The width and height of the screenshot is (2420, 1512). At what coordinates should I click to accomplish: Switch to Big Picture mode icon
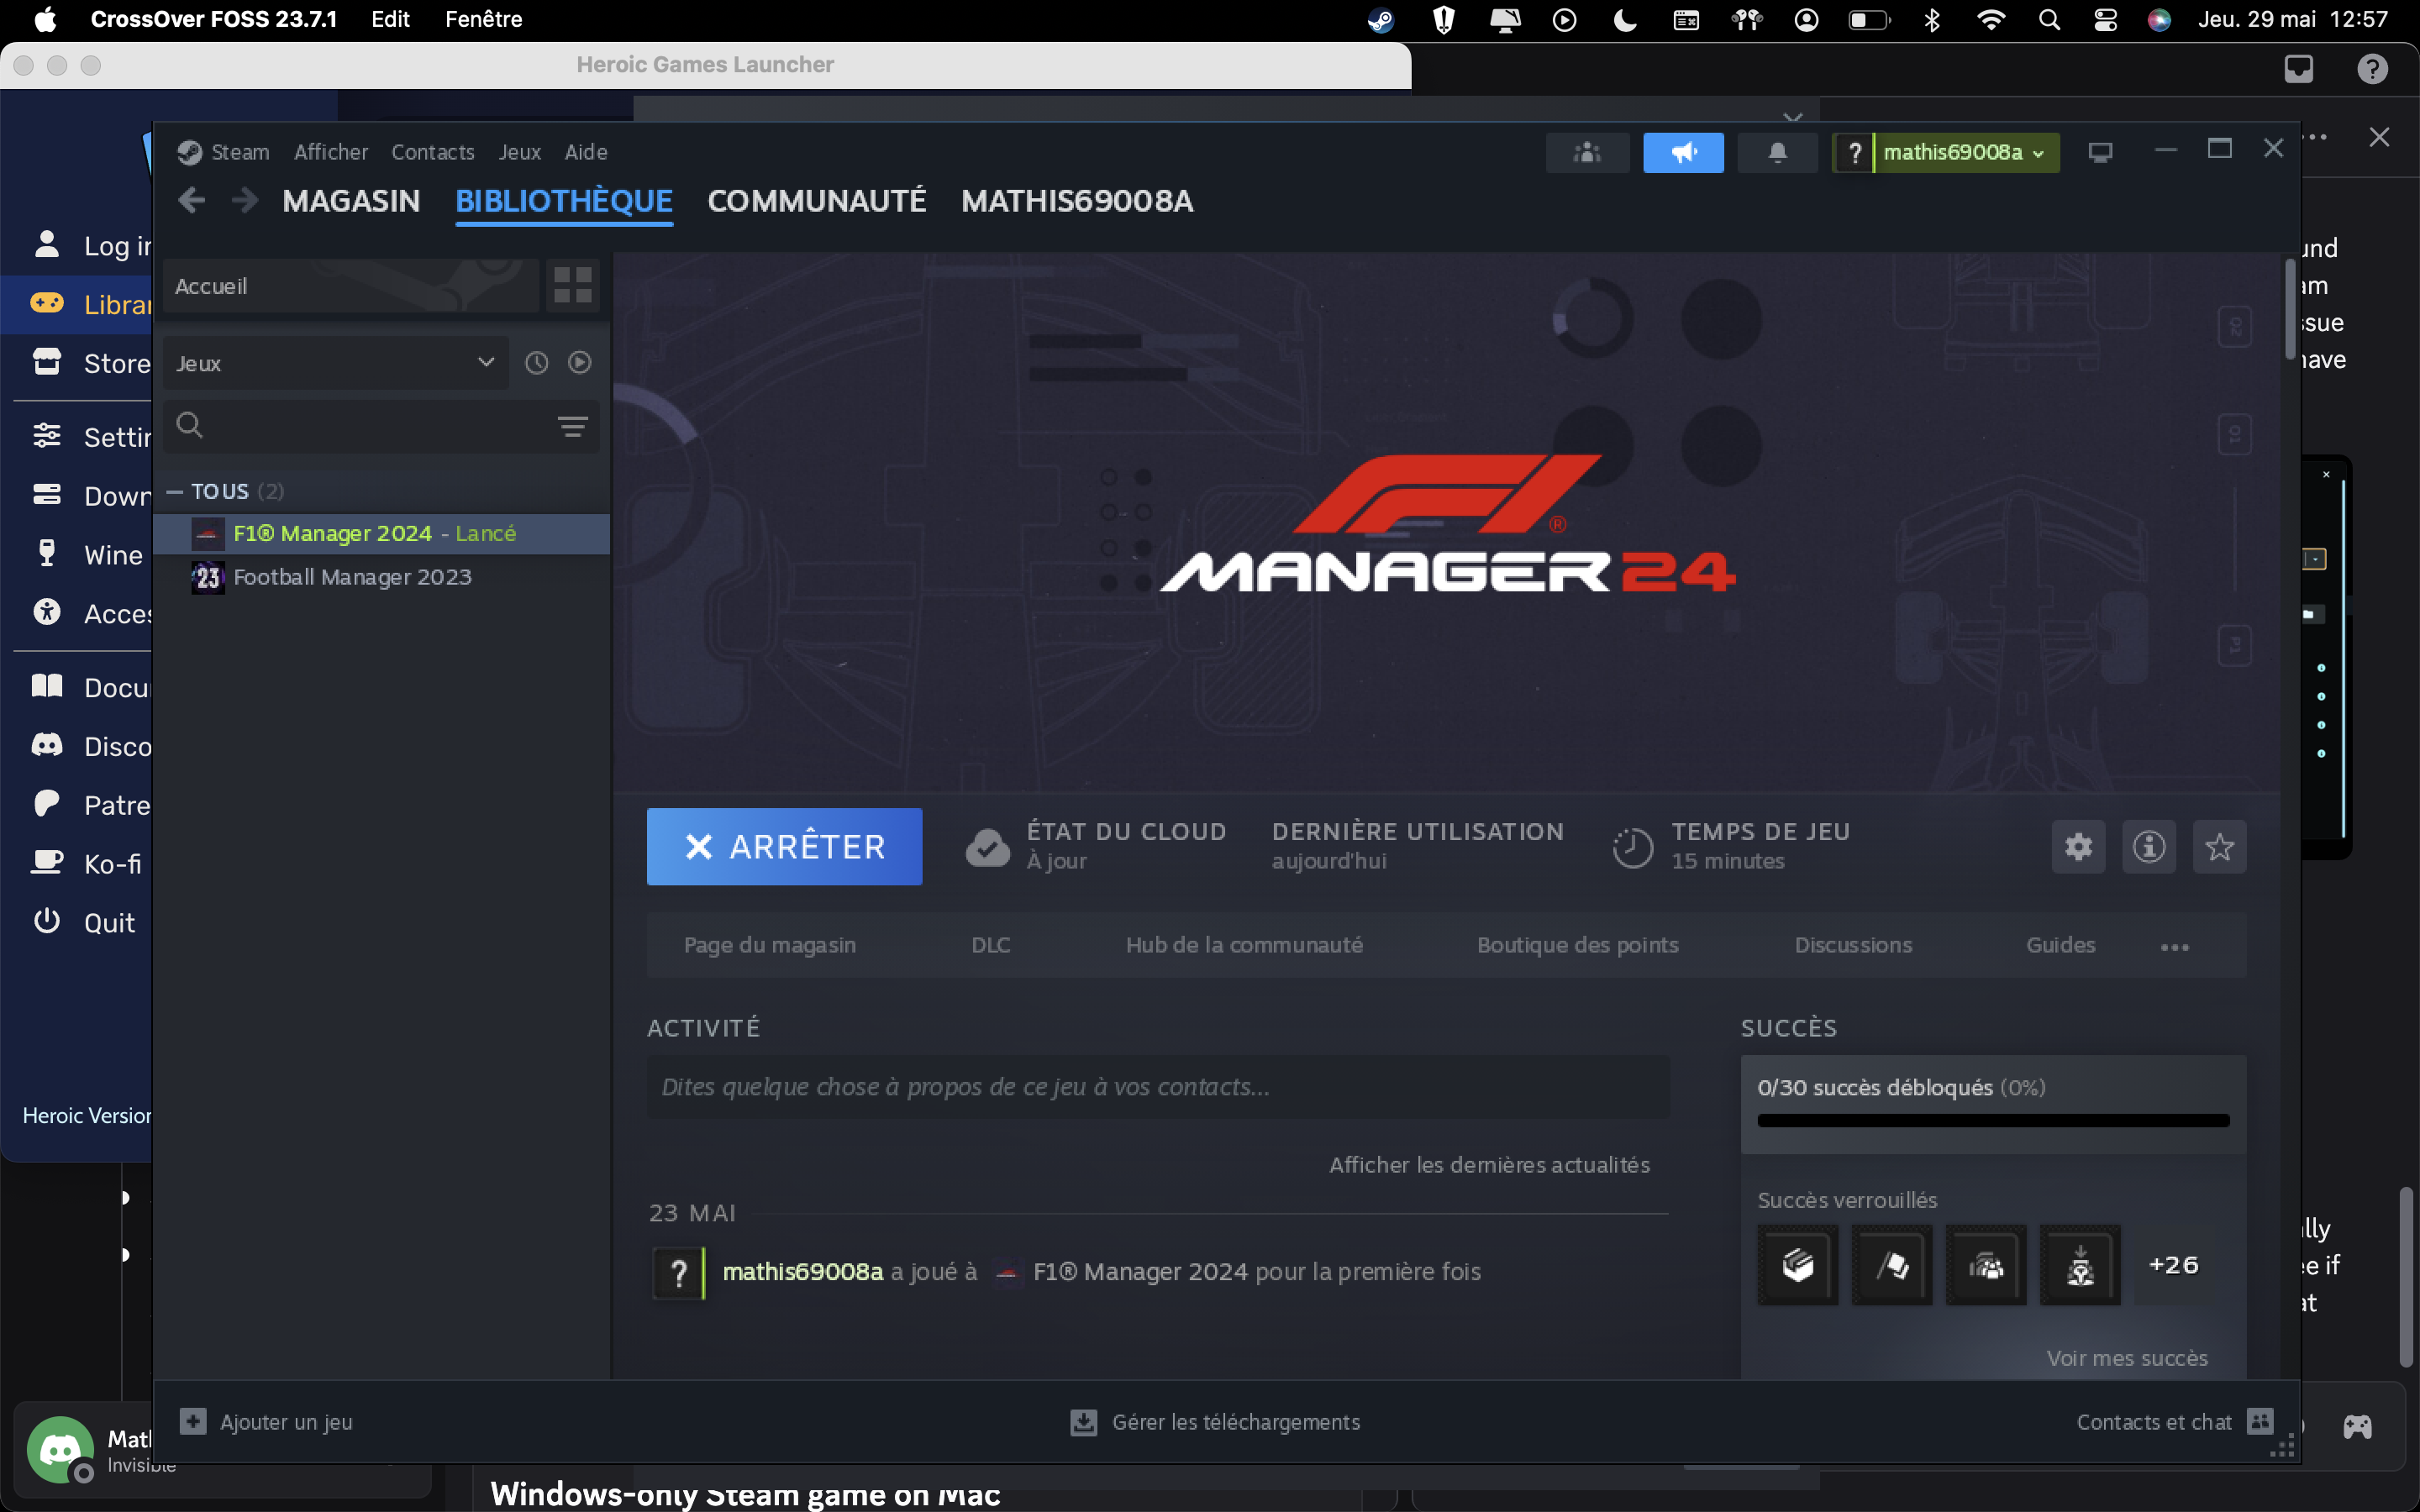pos(2100,152)
